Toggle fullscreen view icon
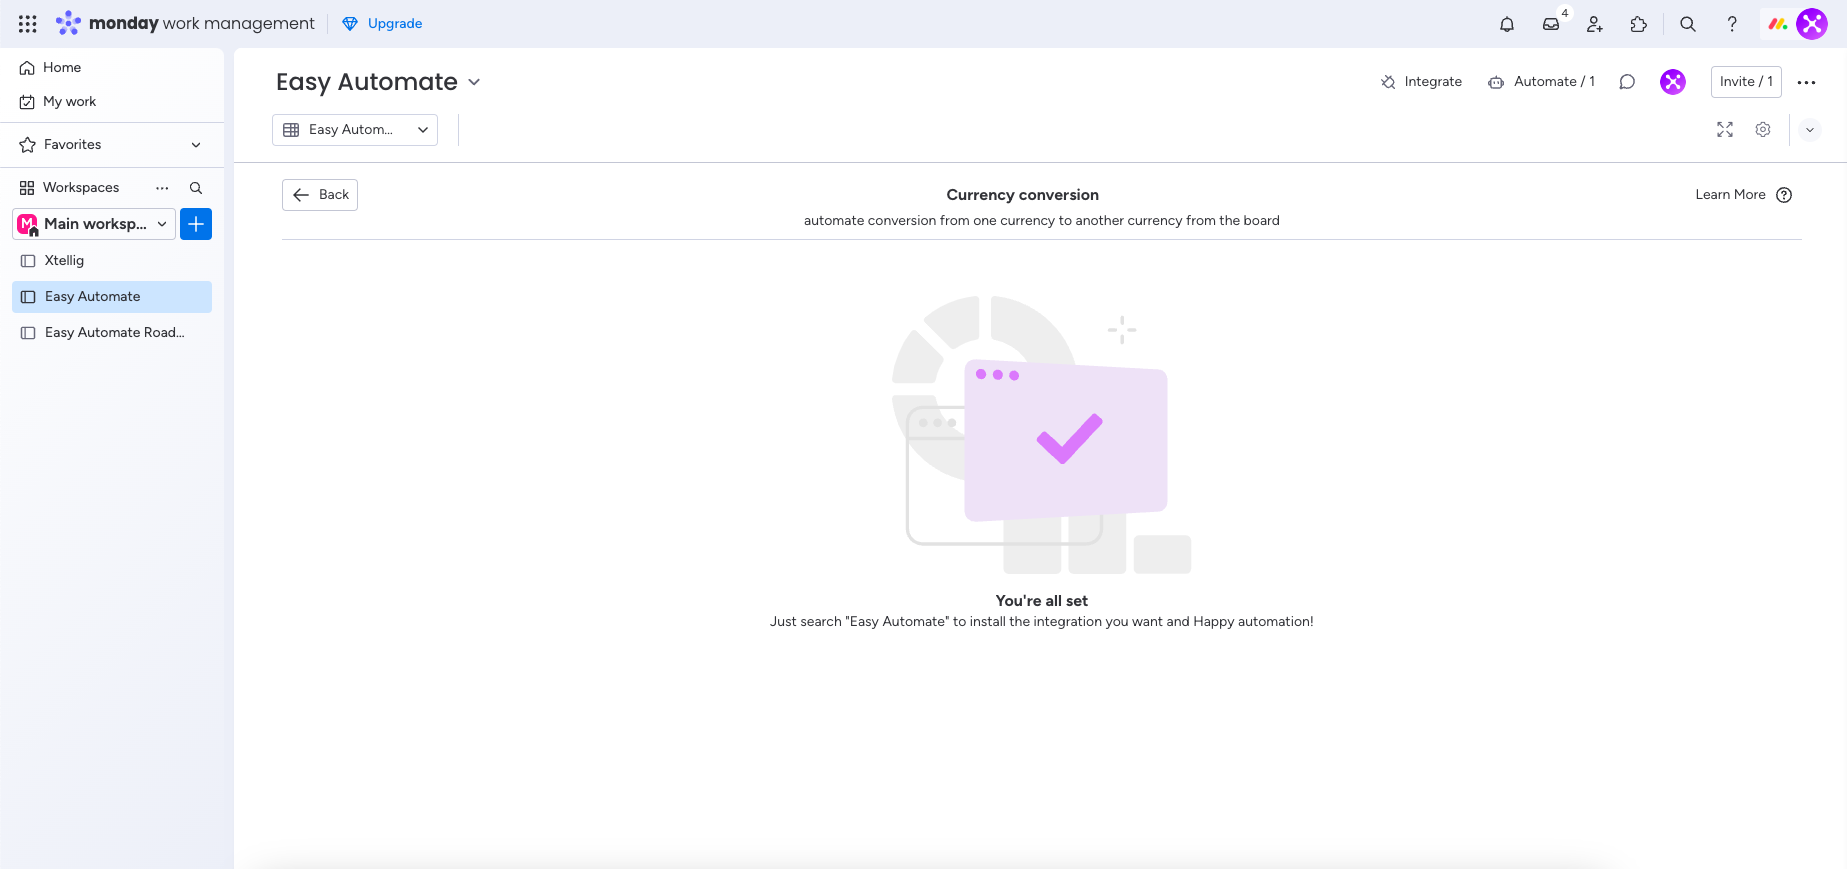This screenshot has width=1847, height=869. coord(1725,130)
